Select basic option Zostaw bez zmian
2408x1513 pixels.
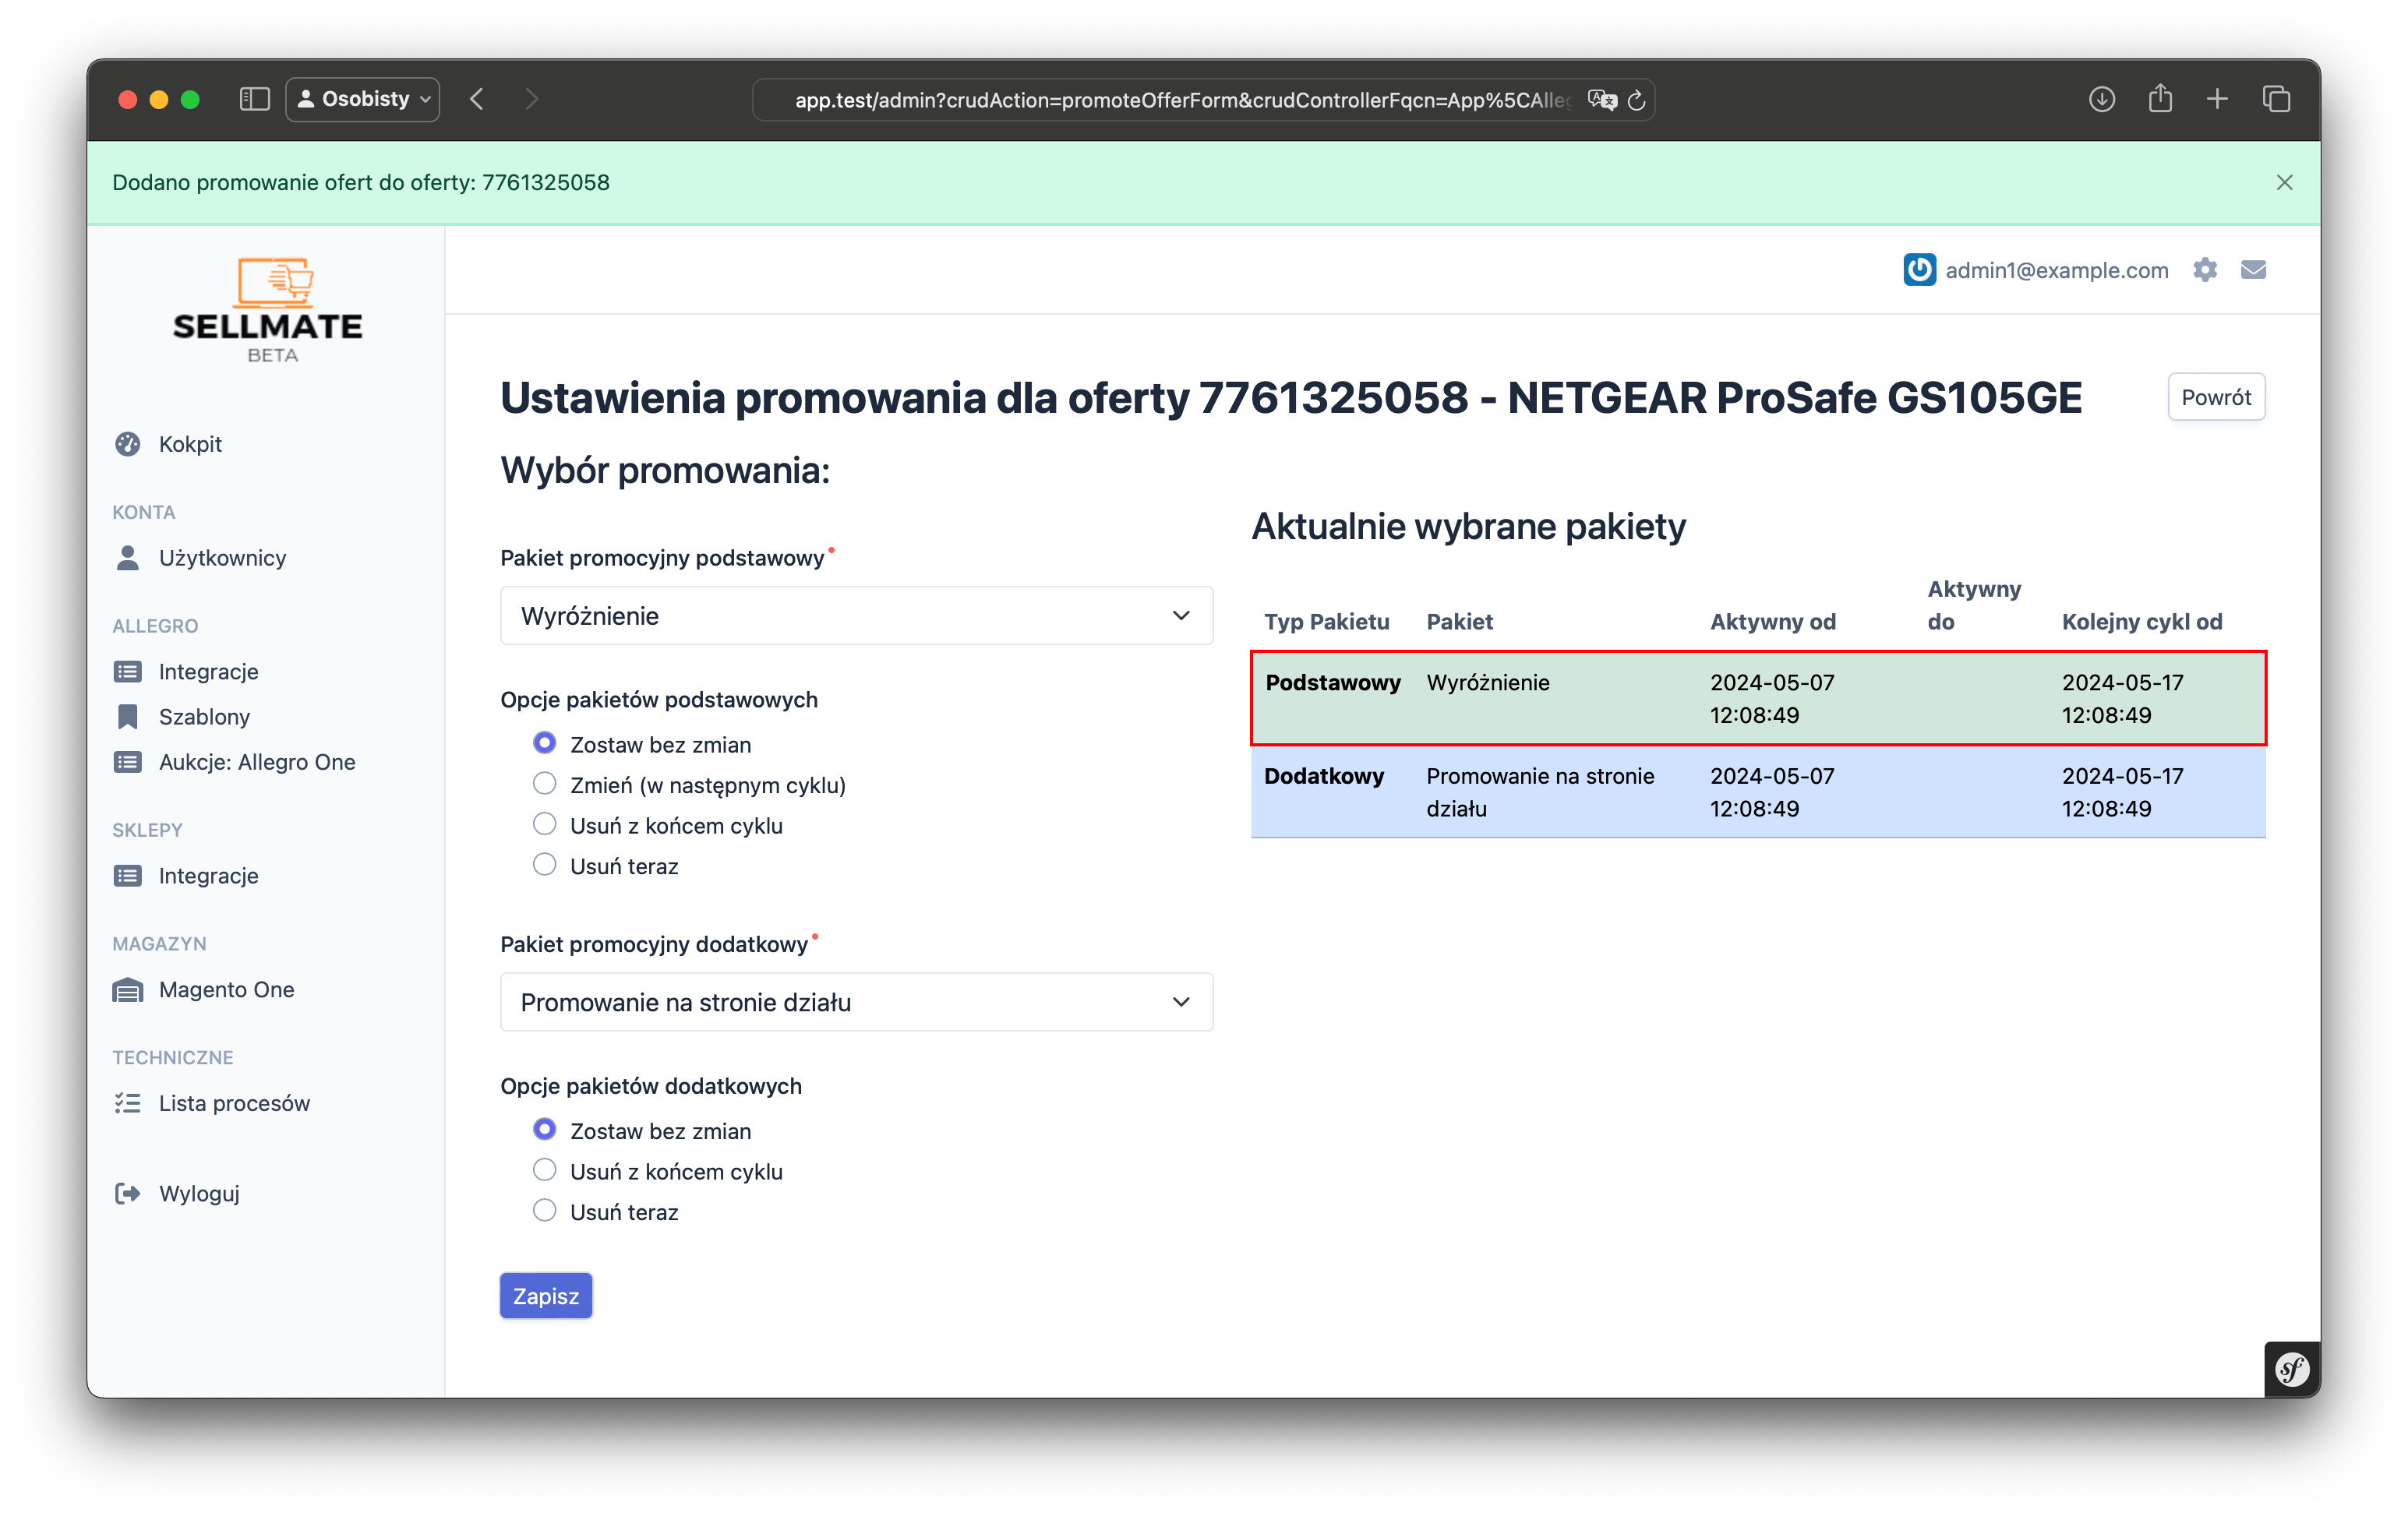click(544, 744)
